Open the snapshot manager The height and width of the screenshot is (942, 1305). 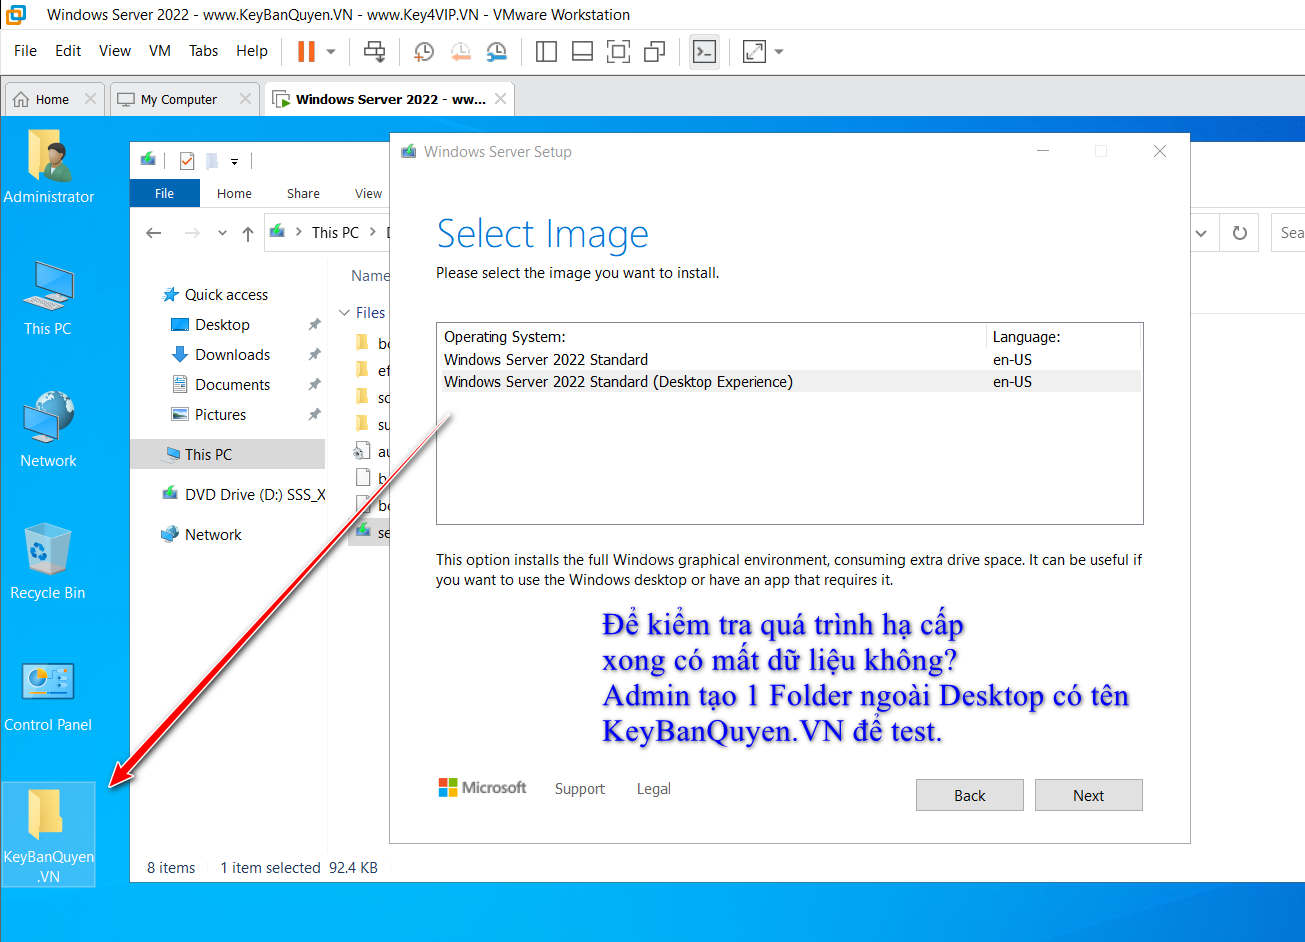[497, 51]
